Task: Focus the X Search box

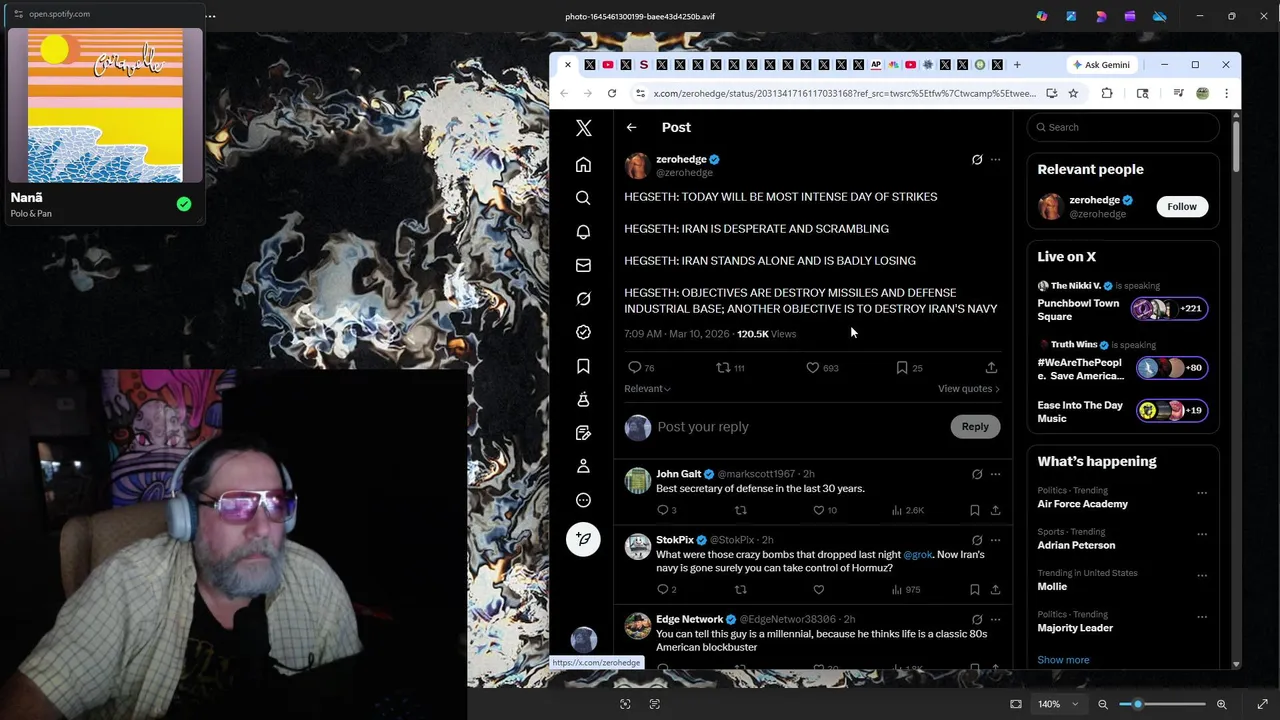Action: [x=1123, y=127]
